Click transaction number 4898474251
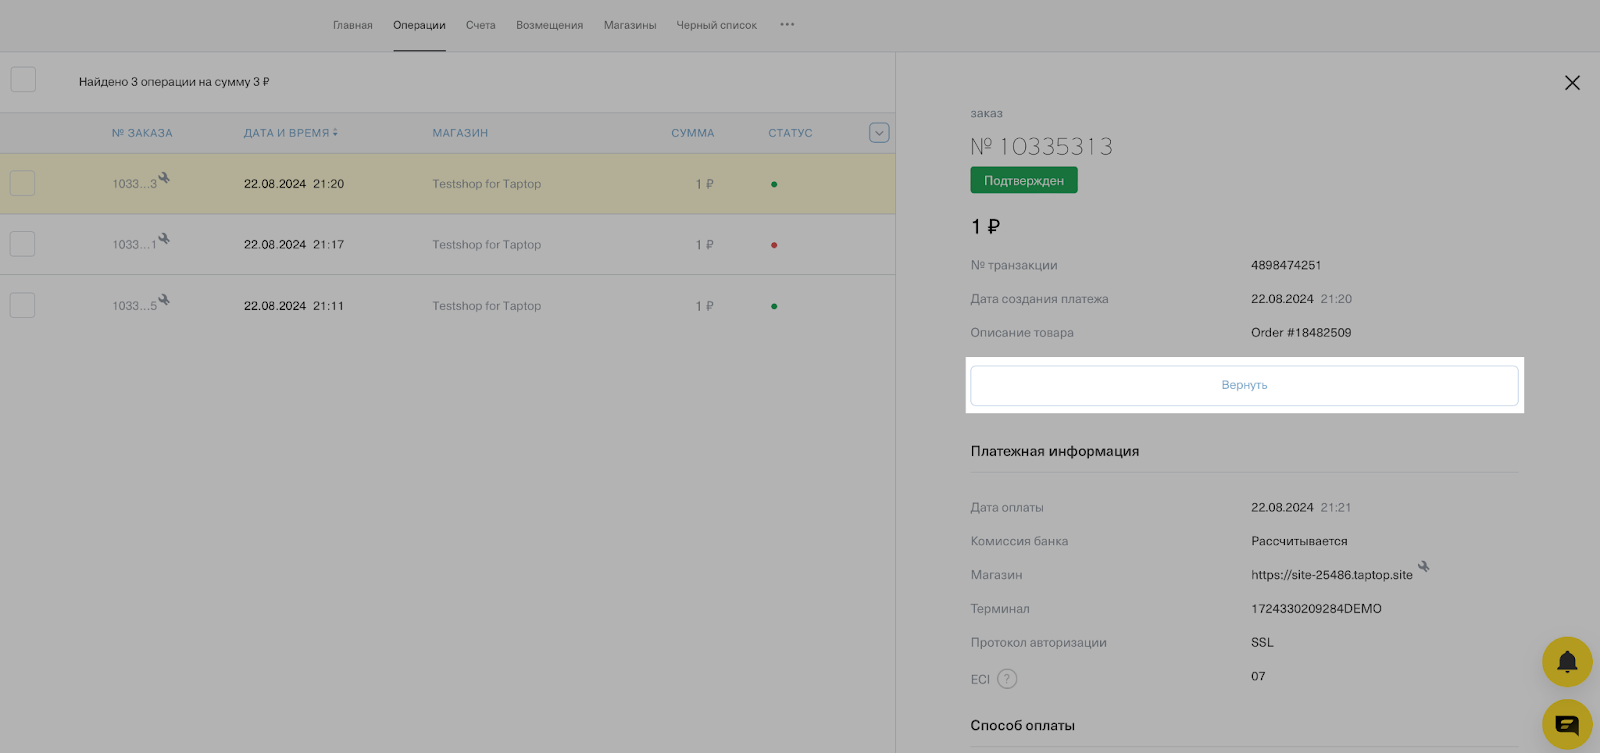This screenshot has height=753, width=1600. pyautogui.click(x=1286, y=265)
